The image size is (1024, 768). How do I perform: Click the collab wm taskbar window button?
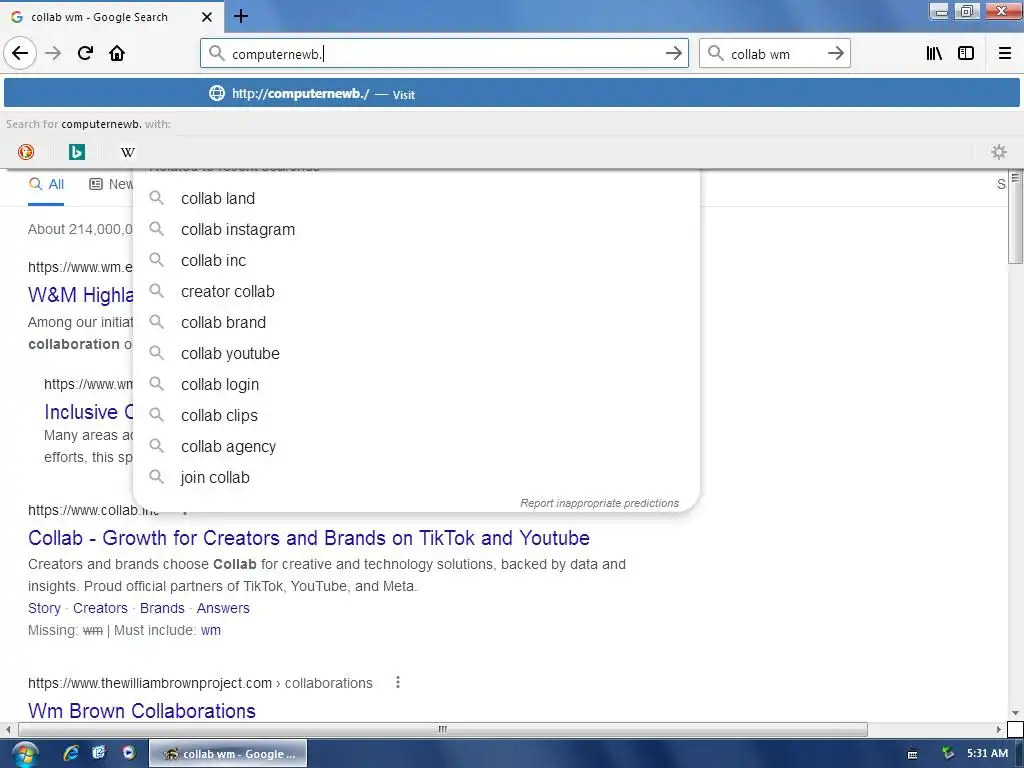pyautogui.click(x=228, y=754)
